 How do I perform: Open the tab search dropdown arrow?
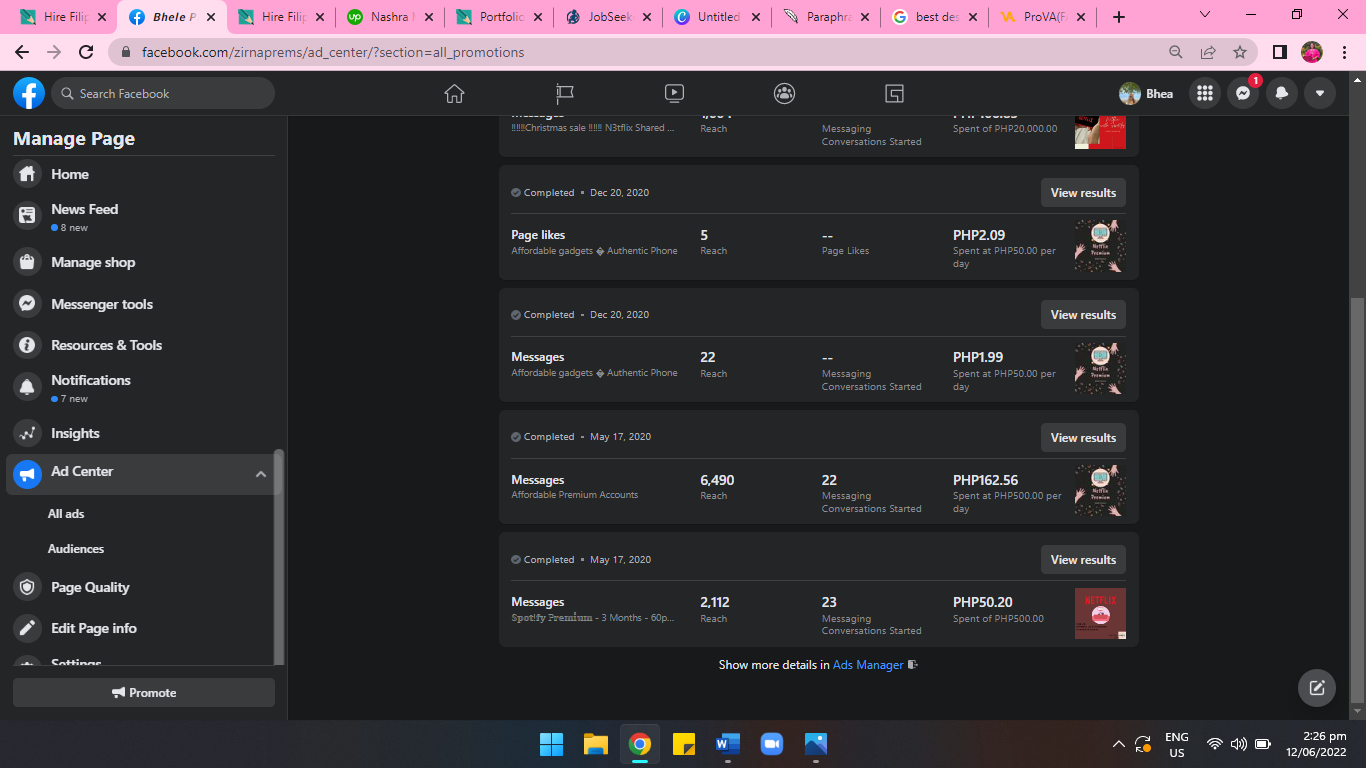coord(1205,15)
